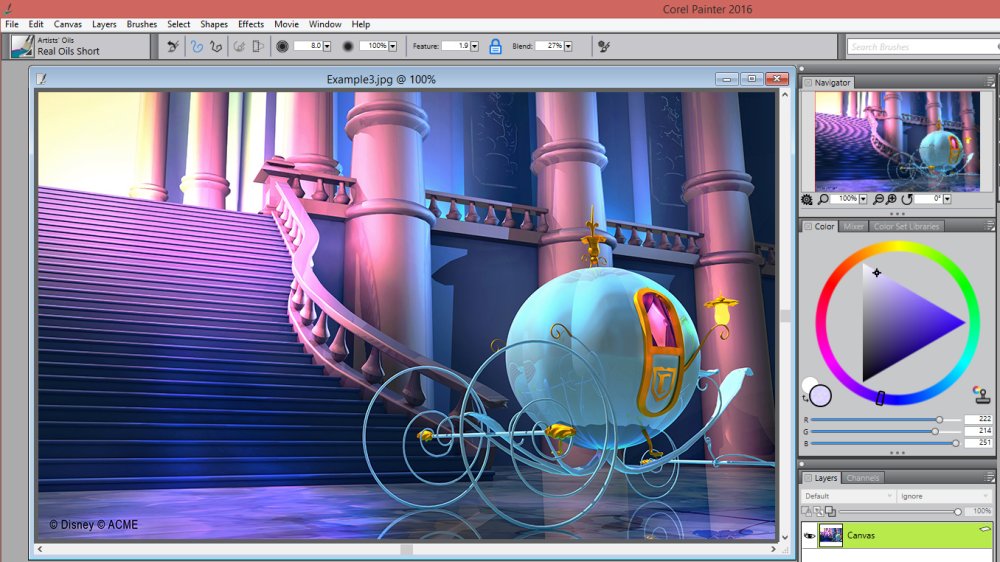Open Color panel options menu icon
The height and width of the screenshot is (562, 1000).
pyautogui.click(x=989, y=226)
